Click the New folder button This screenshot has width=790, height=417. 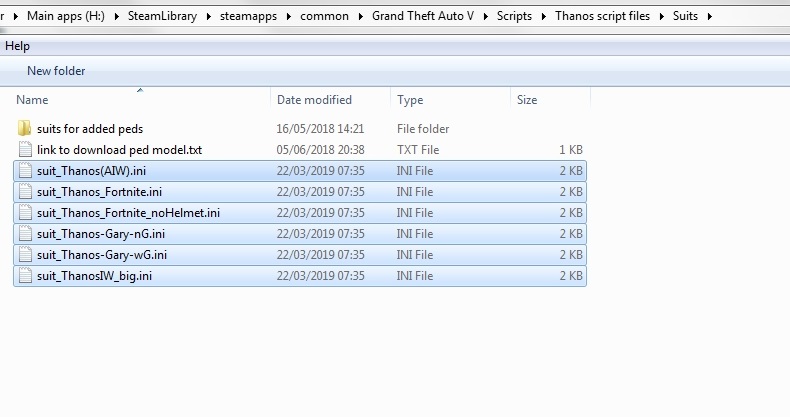point(56,71)
